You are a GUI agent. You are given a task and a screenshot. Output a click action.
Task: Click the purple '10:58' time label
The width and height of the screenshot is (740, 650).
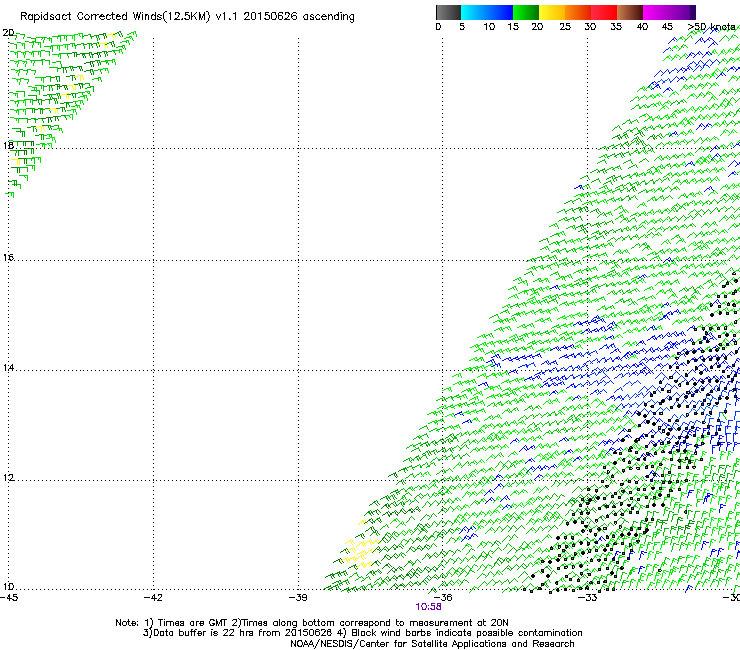pos(429,607)
